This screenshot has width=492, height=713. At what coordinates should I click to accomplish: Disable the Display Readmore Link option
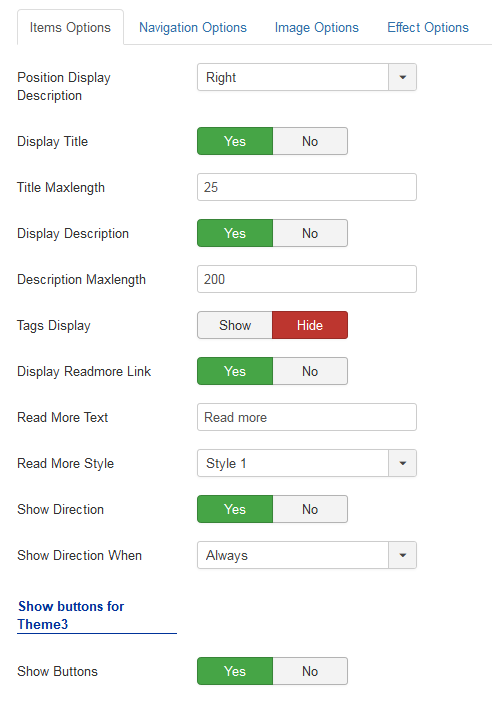coord(310,371)
